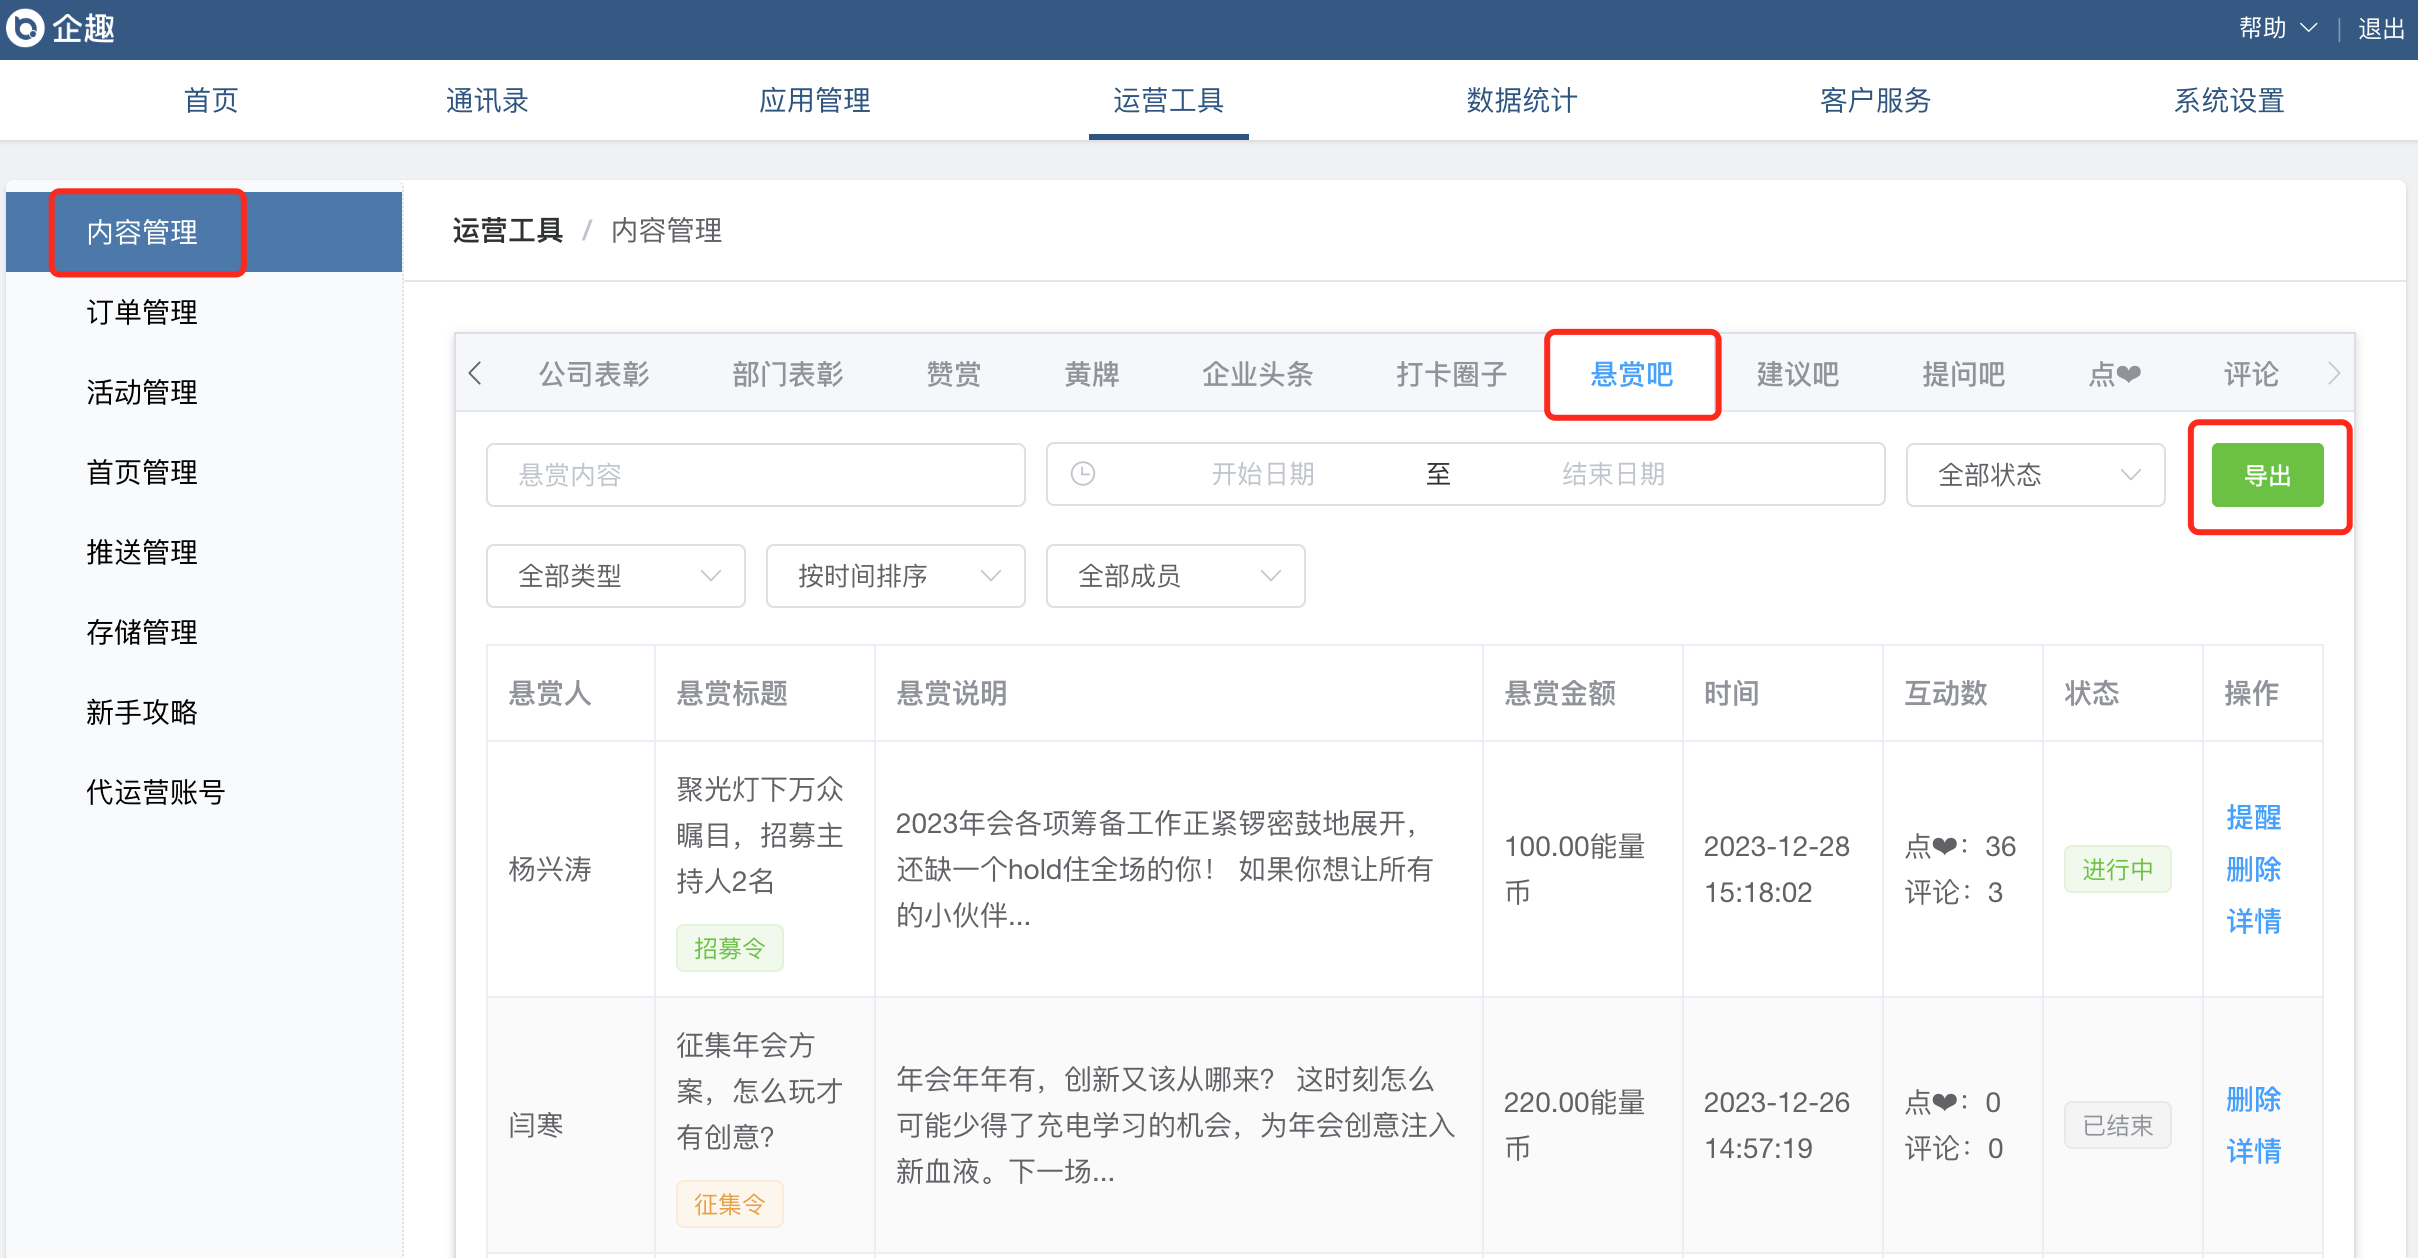This screenshot has width=2418, height=1258.
Task: Open the 点❤ heart tab
Action: coord(2114,374)
